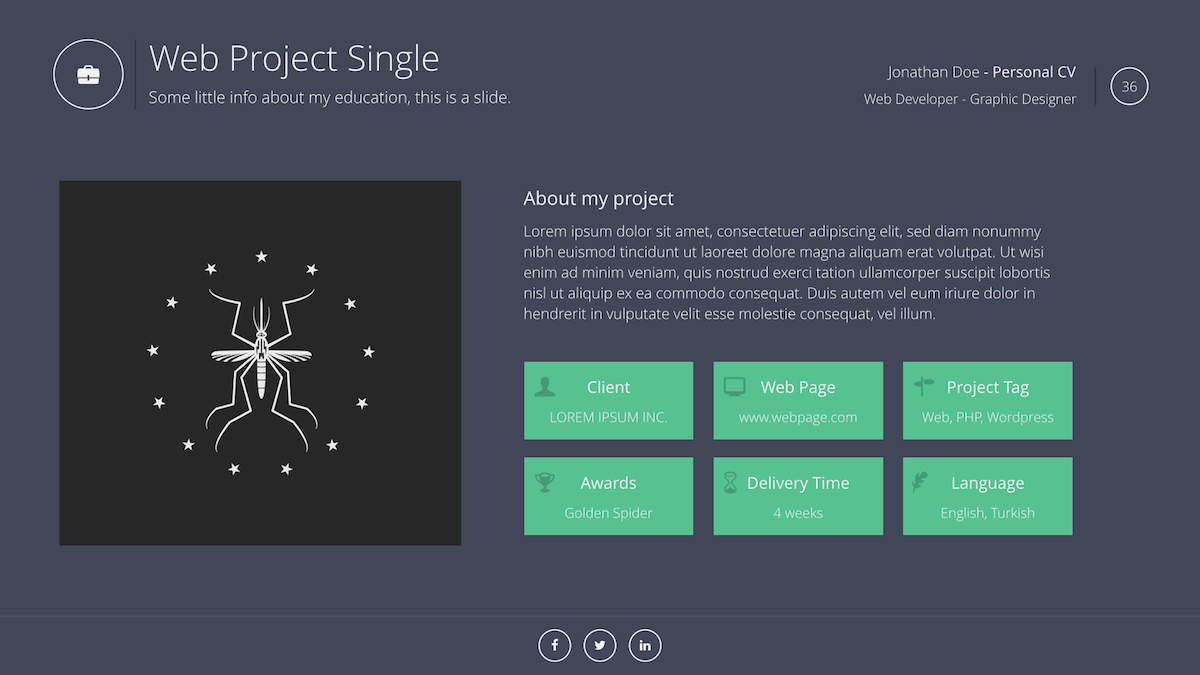
Task: Click the About my project heading
Action: [598, 199]
